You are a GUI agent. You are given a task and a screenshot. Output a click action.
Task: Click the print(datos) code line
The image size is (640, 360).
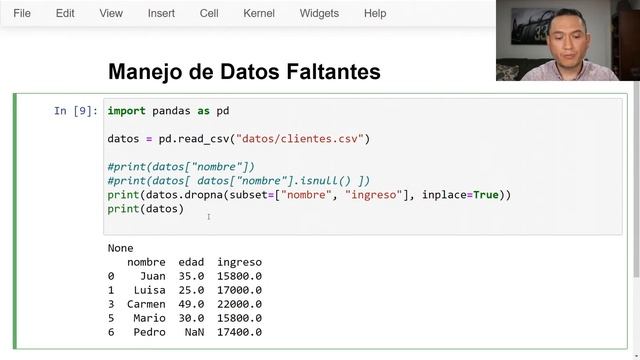146,209
